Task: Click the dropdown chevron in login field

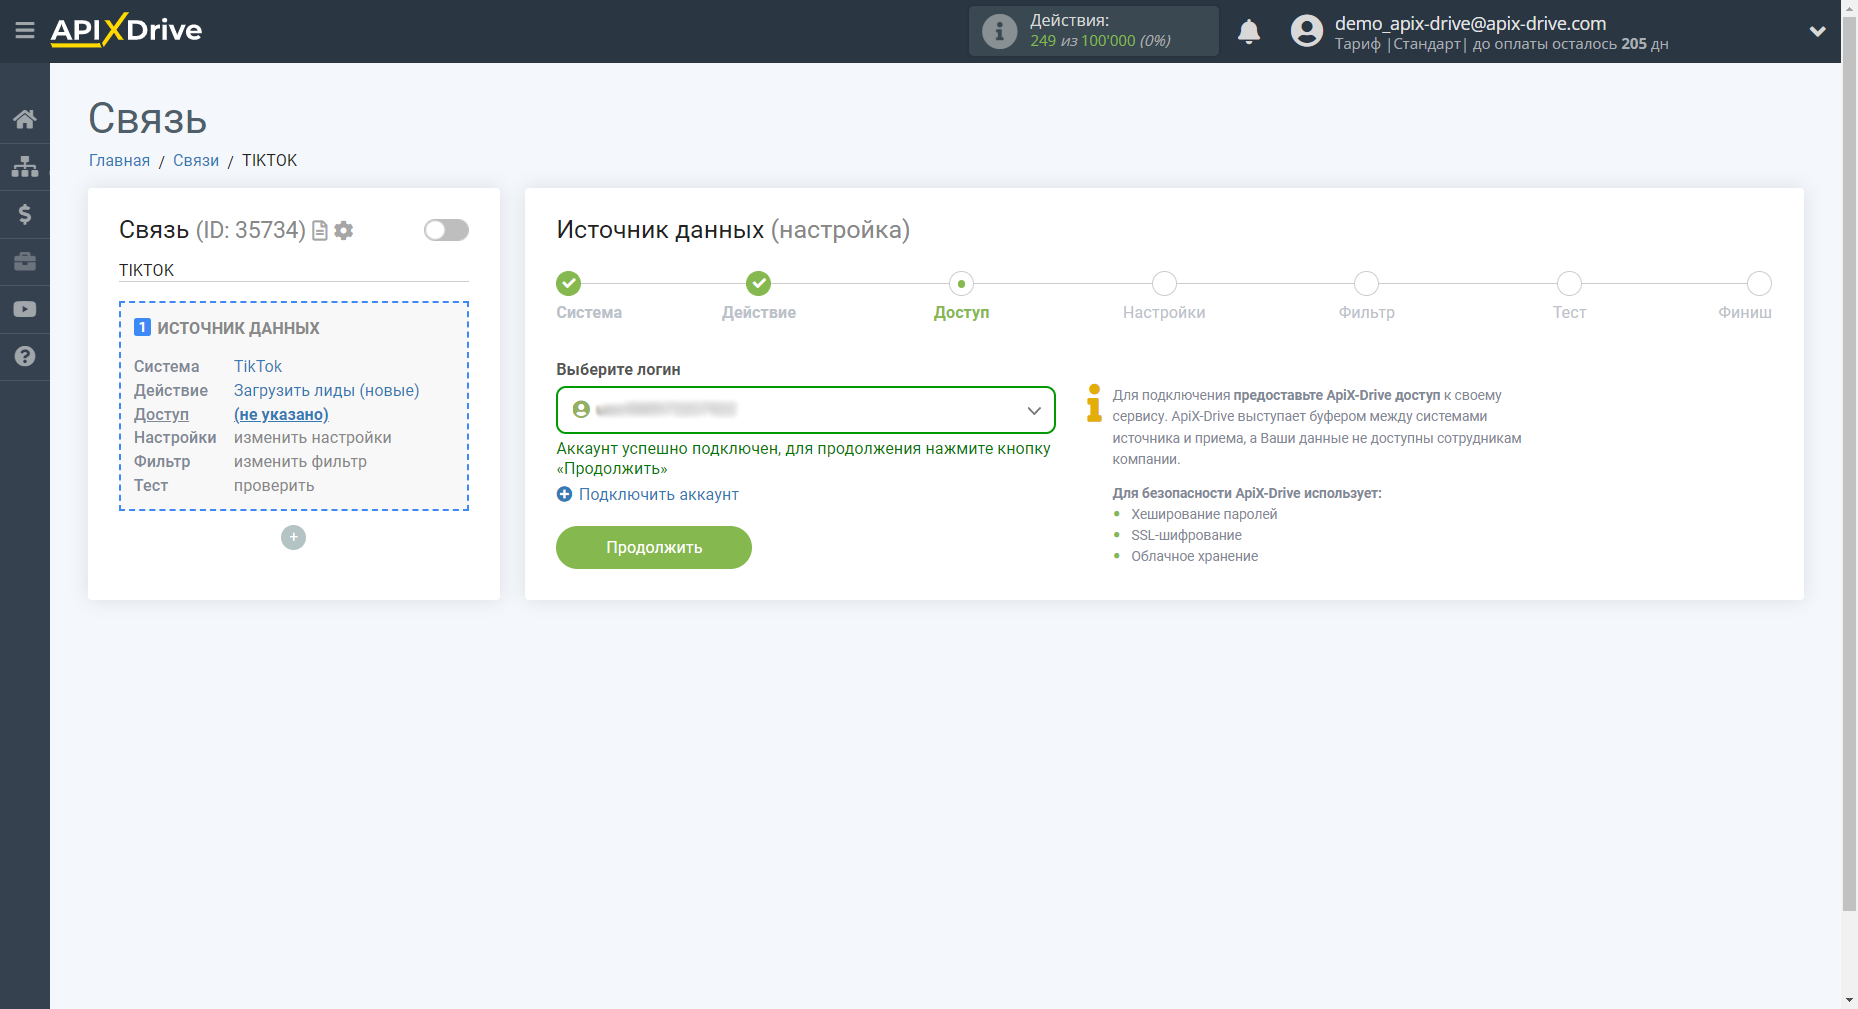Action: click(x=1034, y=411)
